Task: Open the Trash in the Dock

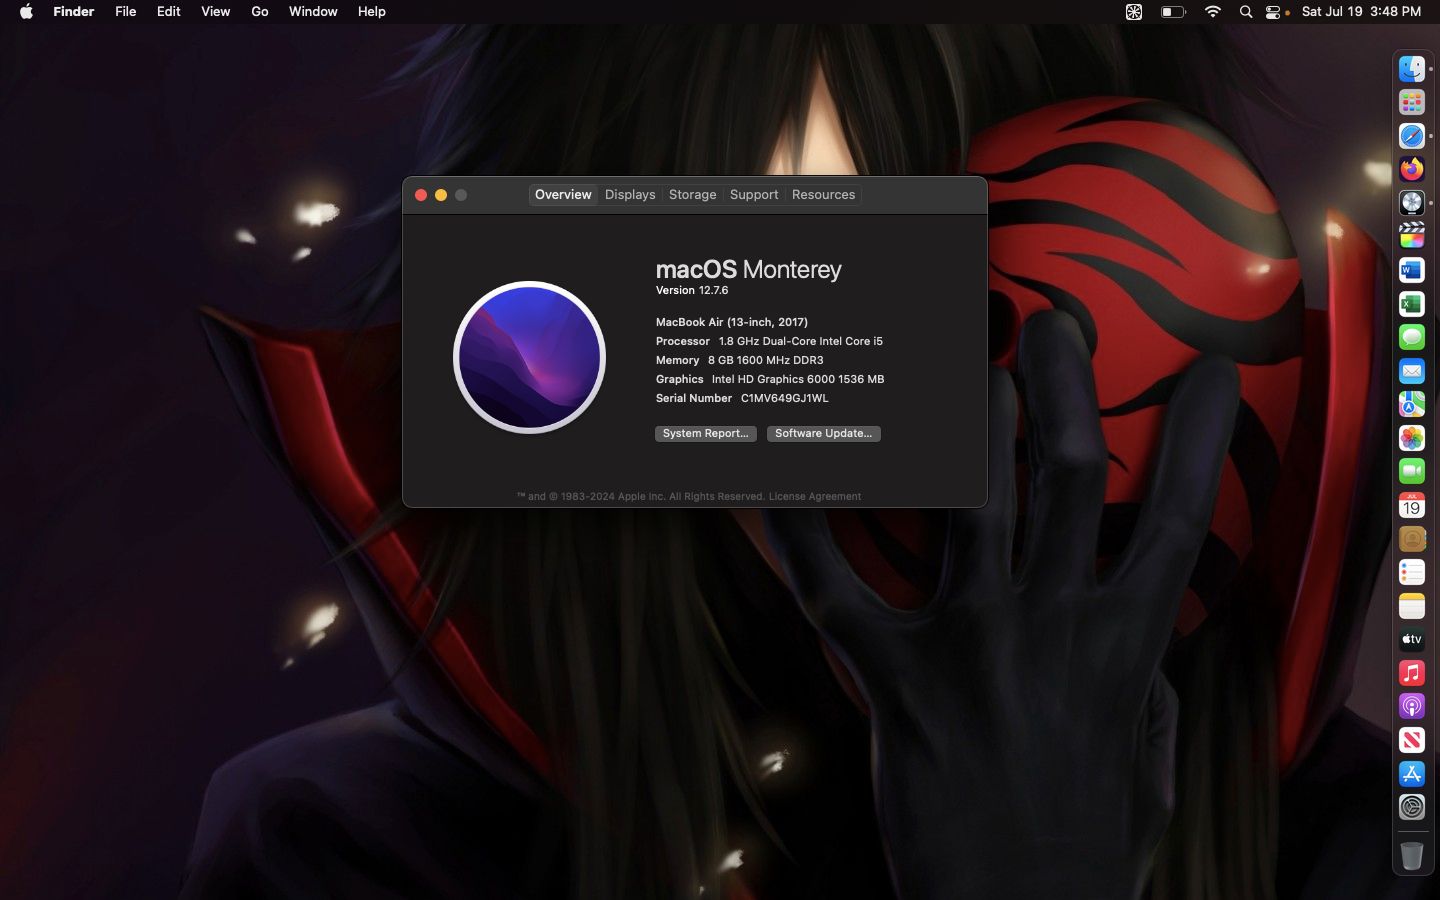Action: (1411, 855)
